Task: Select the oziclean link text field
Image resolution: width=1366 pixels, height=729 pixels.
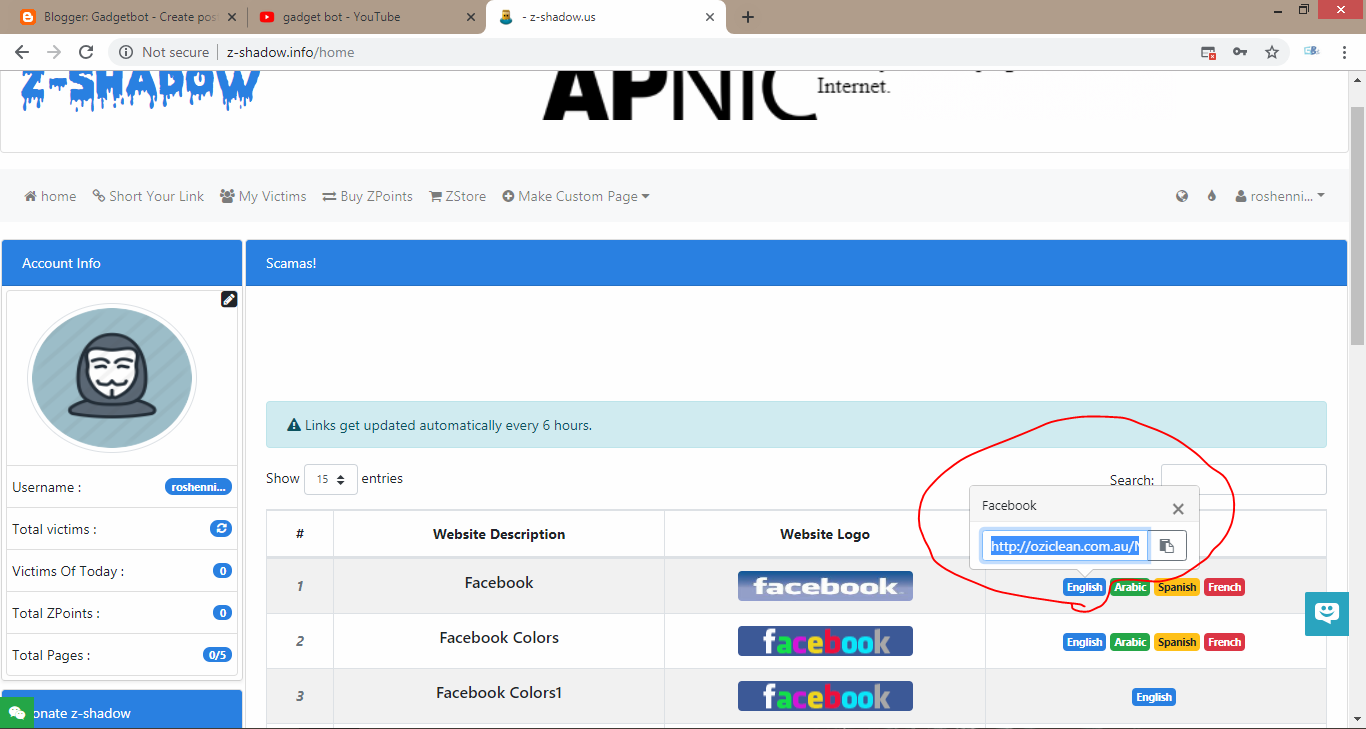Action: [1064, 546]
